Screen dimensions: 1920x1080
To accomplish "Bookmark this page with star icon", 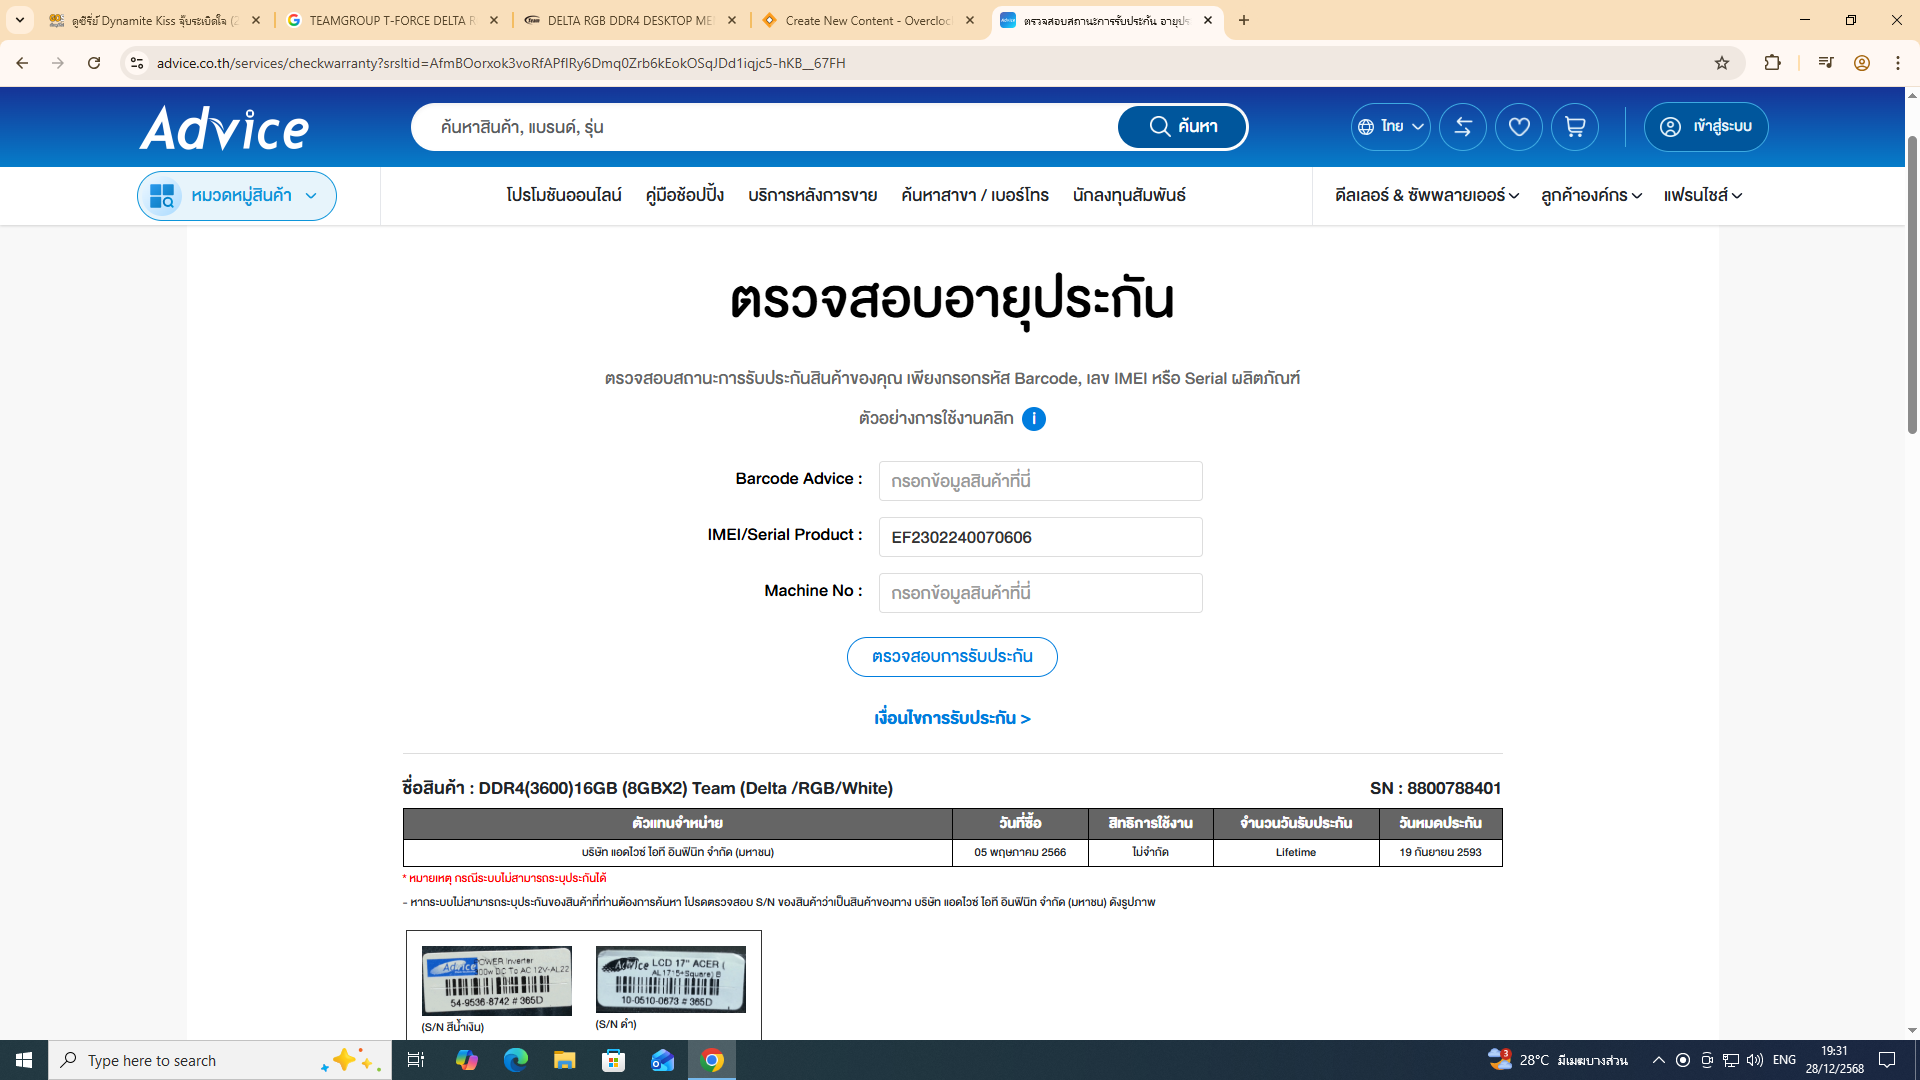I will point(1721,63).
